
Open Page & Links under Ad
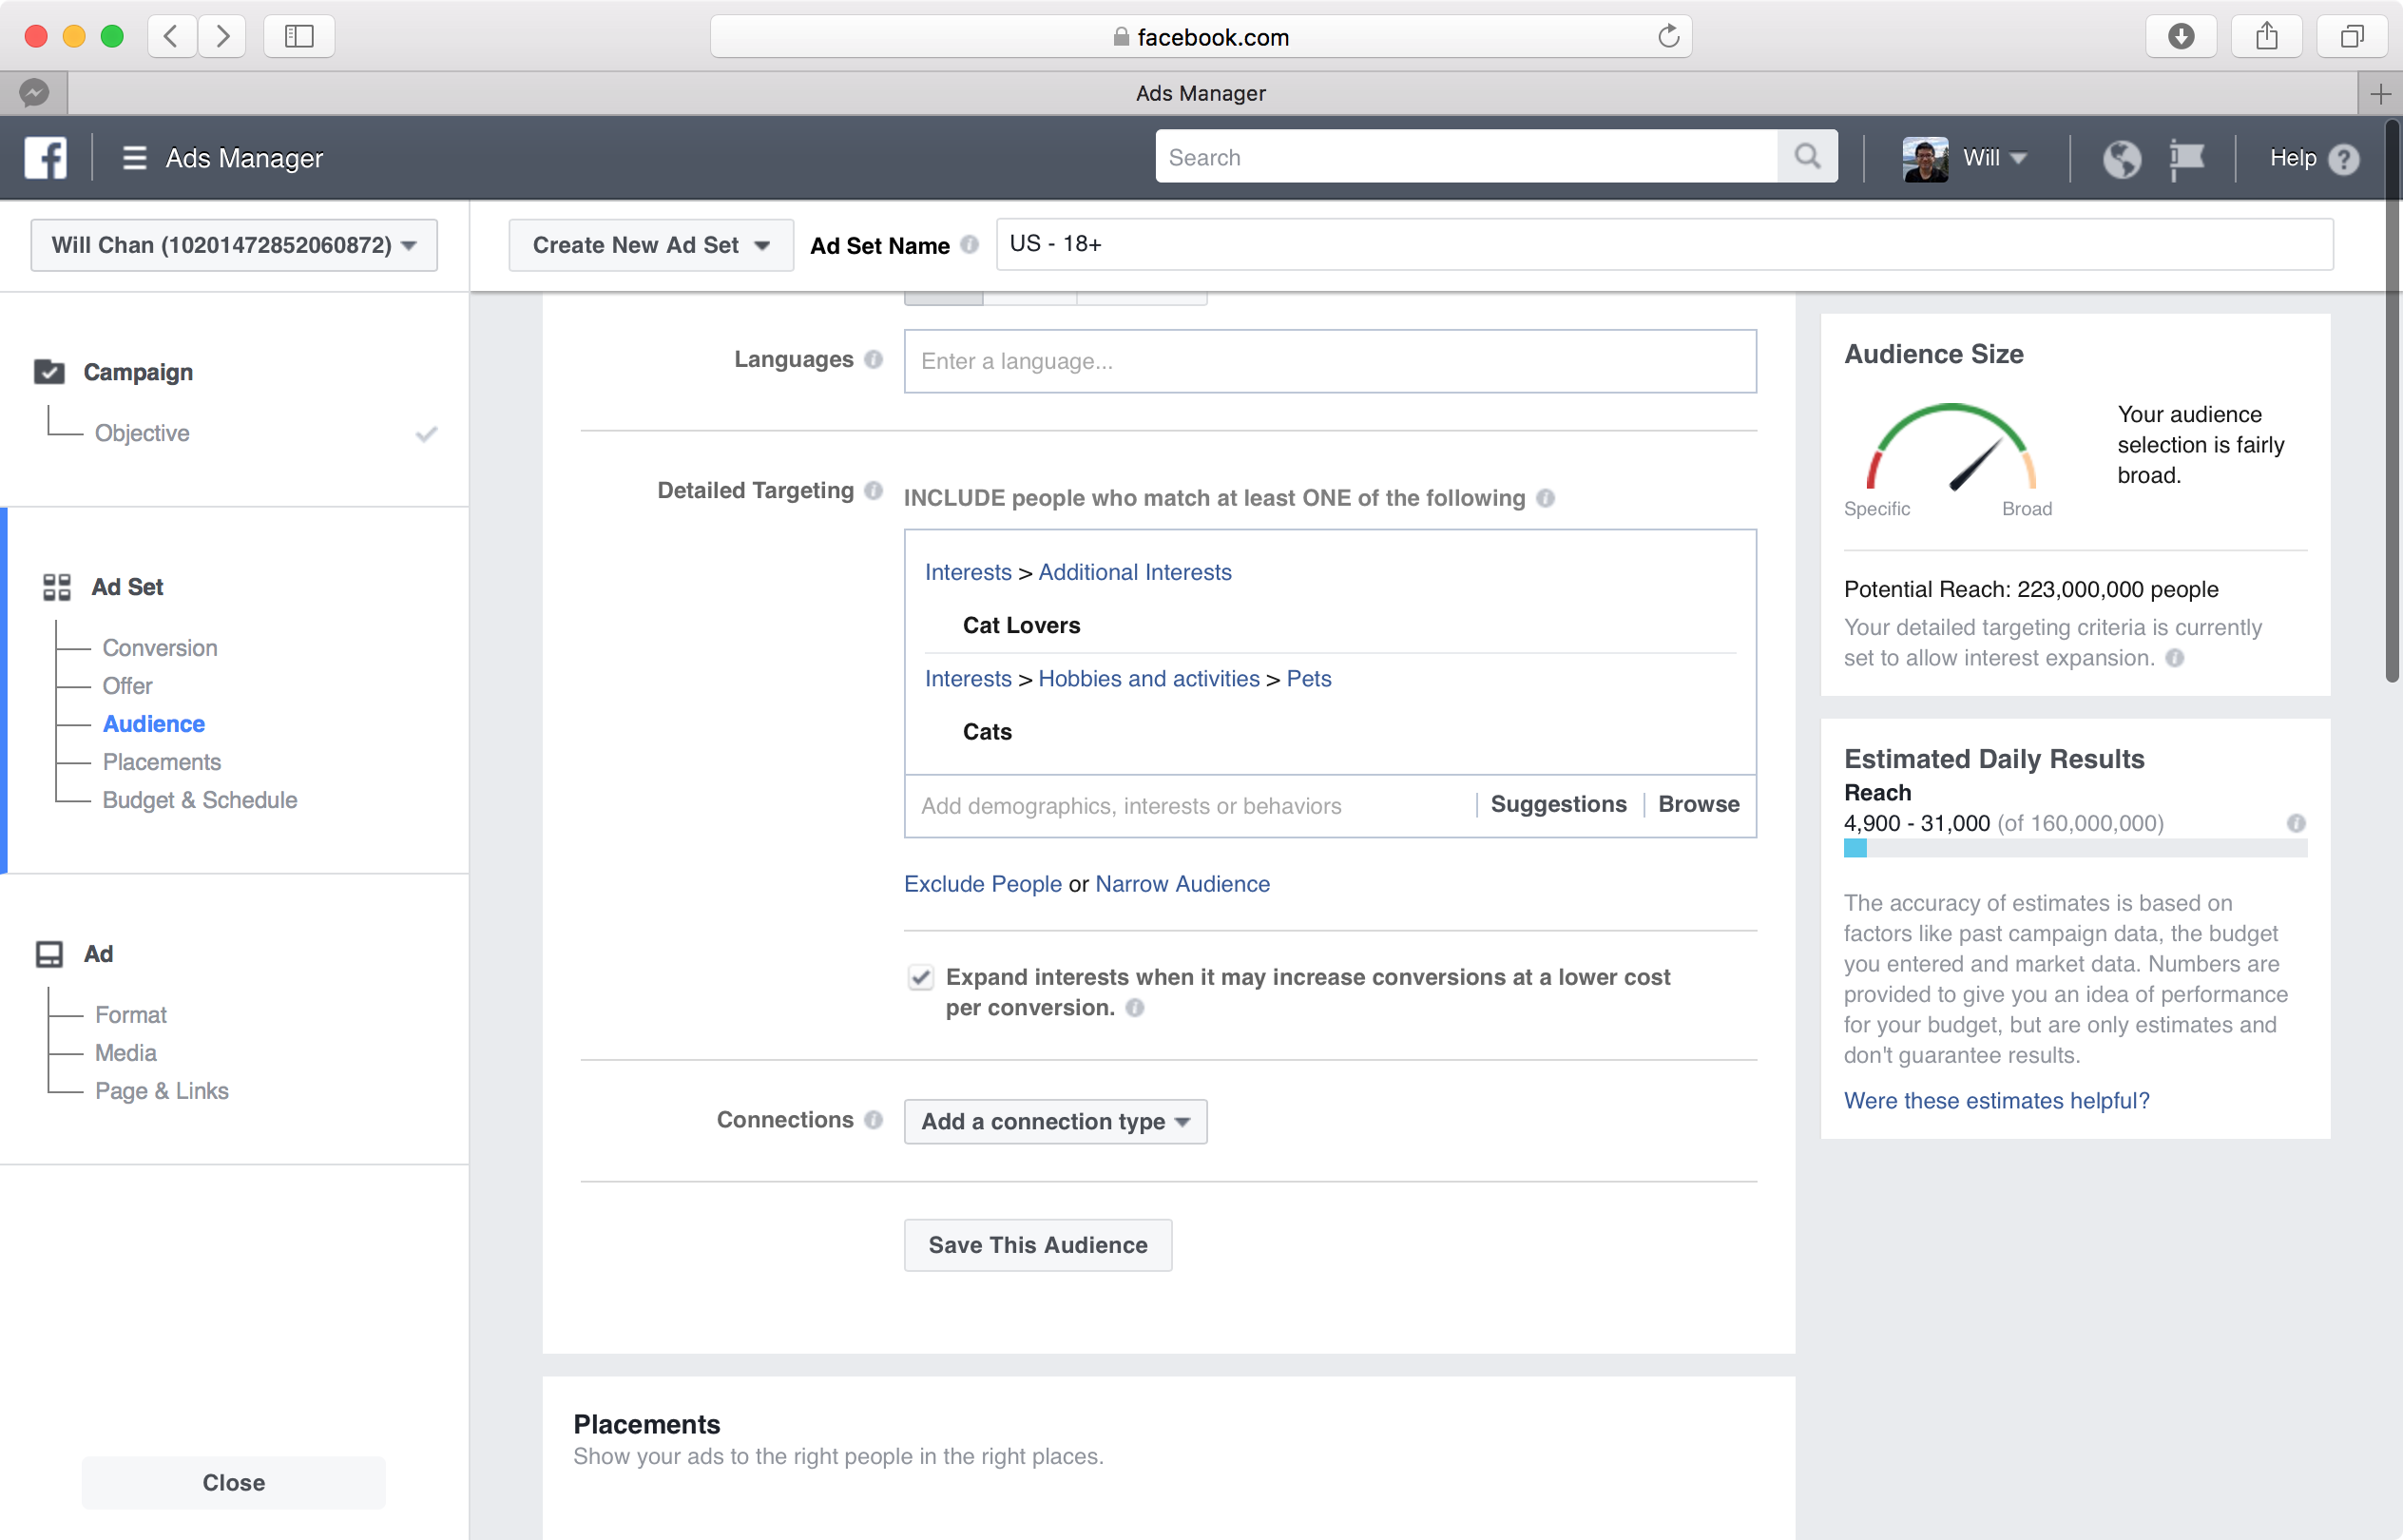(x=162, y=1091)
